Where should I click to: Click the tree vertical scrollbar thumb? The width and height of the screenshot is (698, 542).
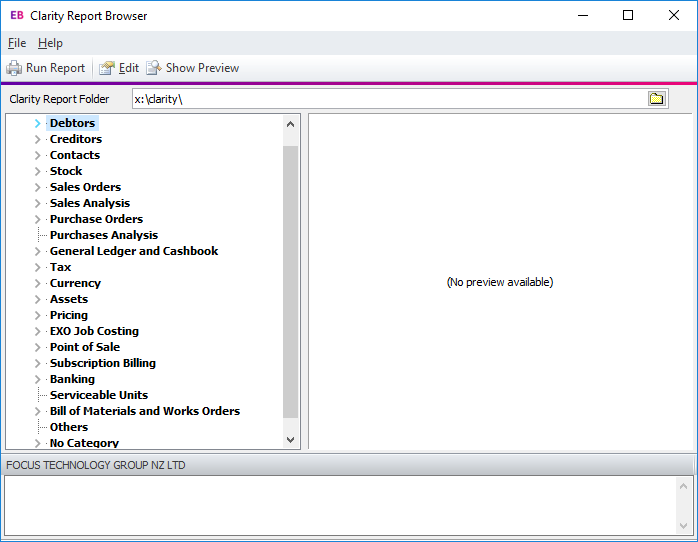tap(290, 282)
